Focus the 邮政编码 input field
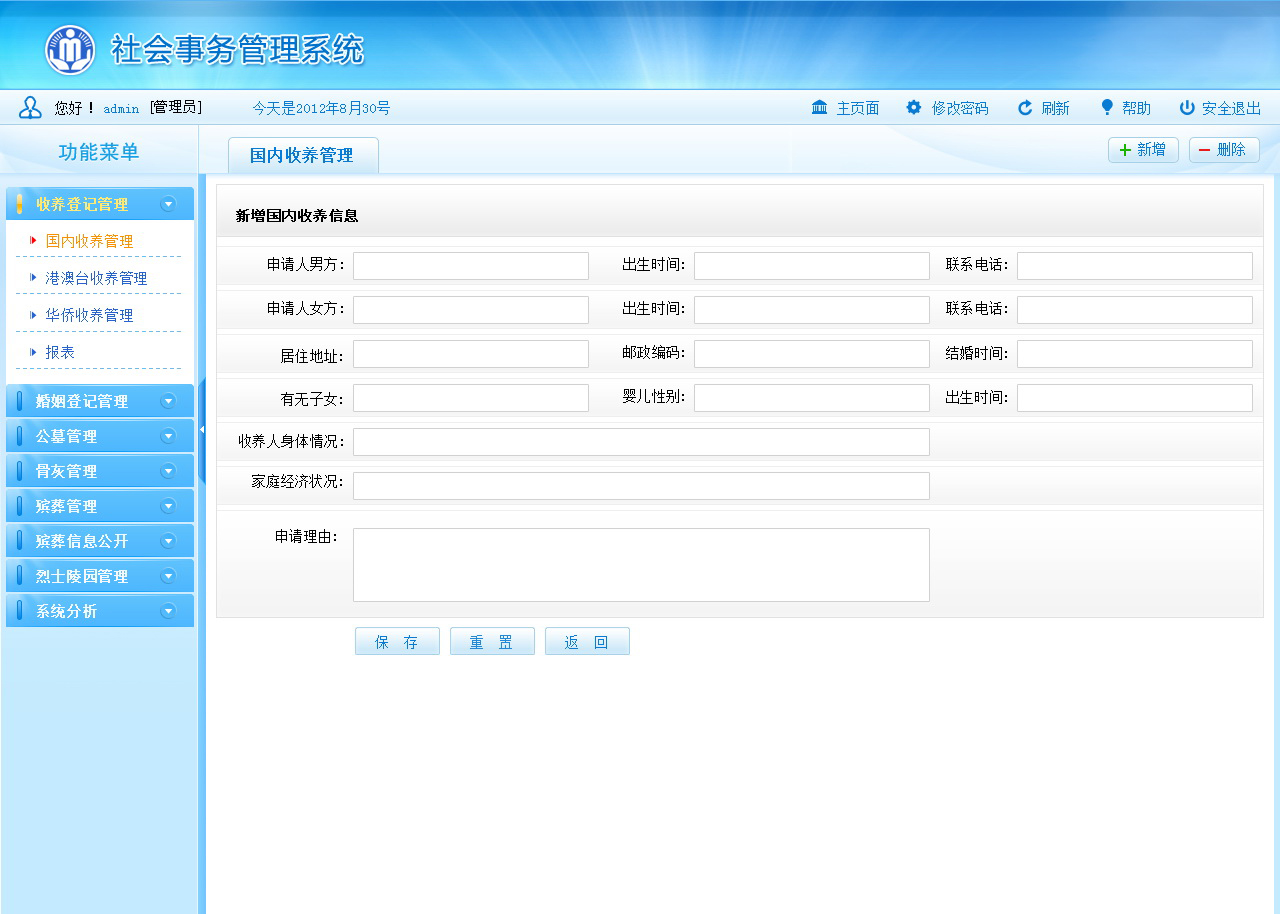This screenshot has height=914, width=1280. pyautogui.click(x=812, y=354)
